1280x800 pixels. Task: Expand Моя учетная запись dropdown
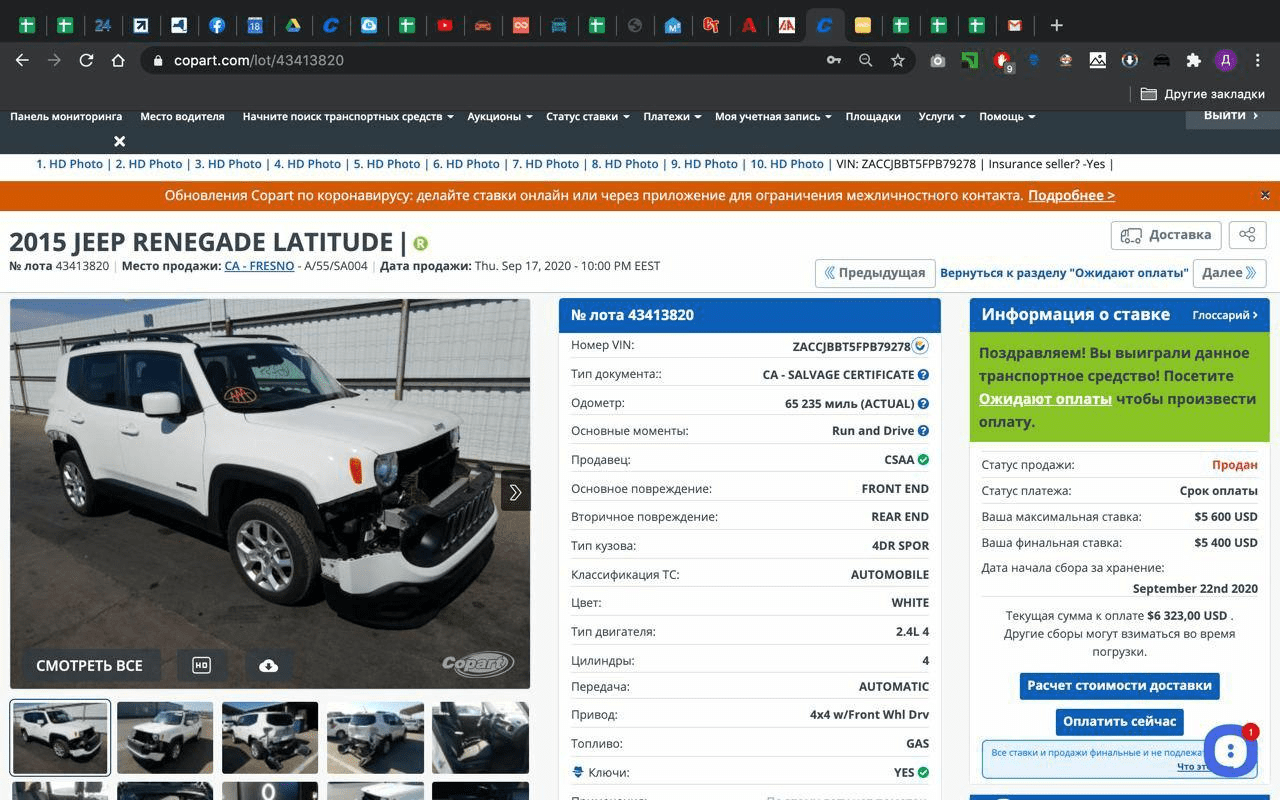[772, 117]
